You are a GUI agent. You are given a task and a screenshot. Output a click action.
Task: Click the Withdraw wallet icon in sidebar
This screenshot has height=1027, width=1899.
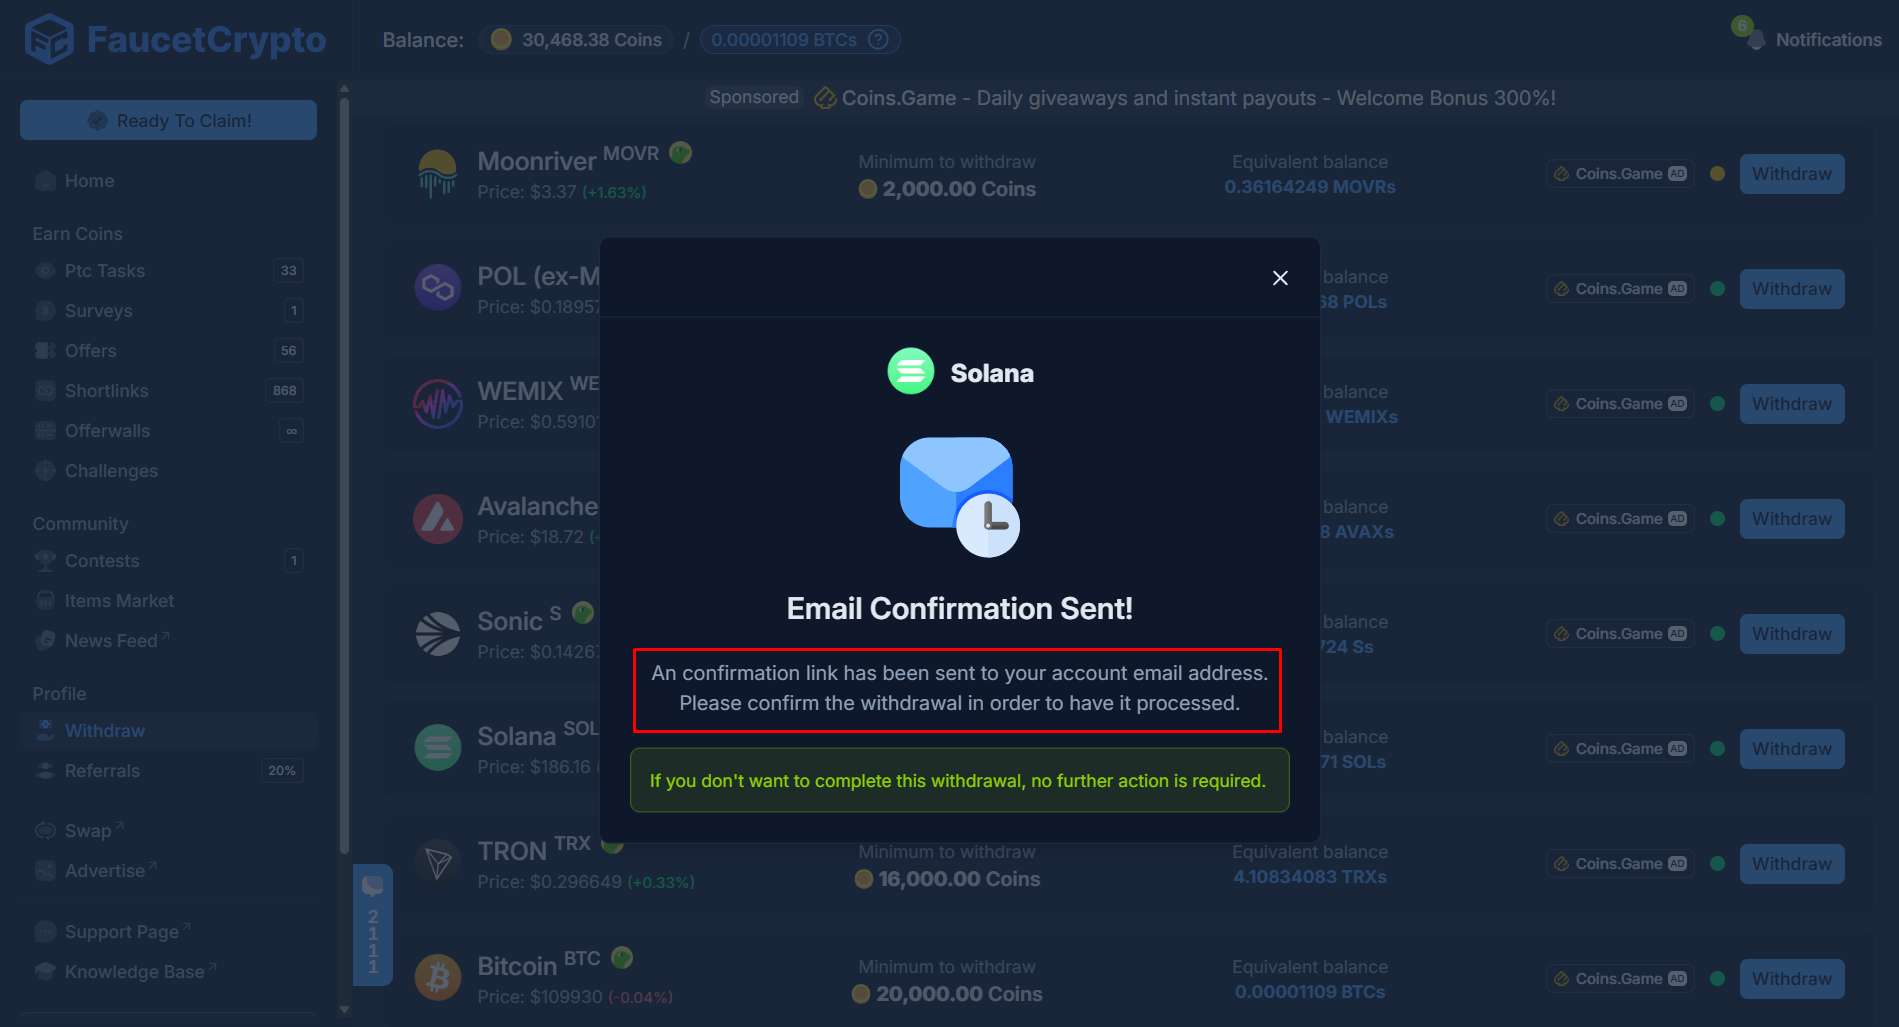click(45, 730)
